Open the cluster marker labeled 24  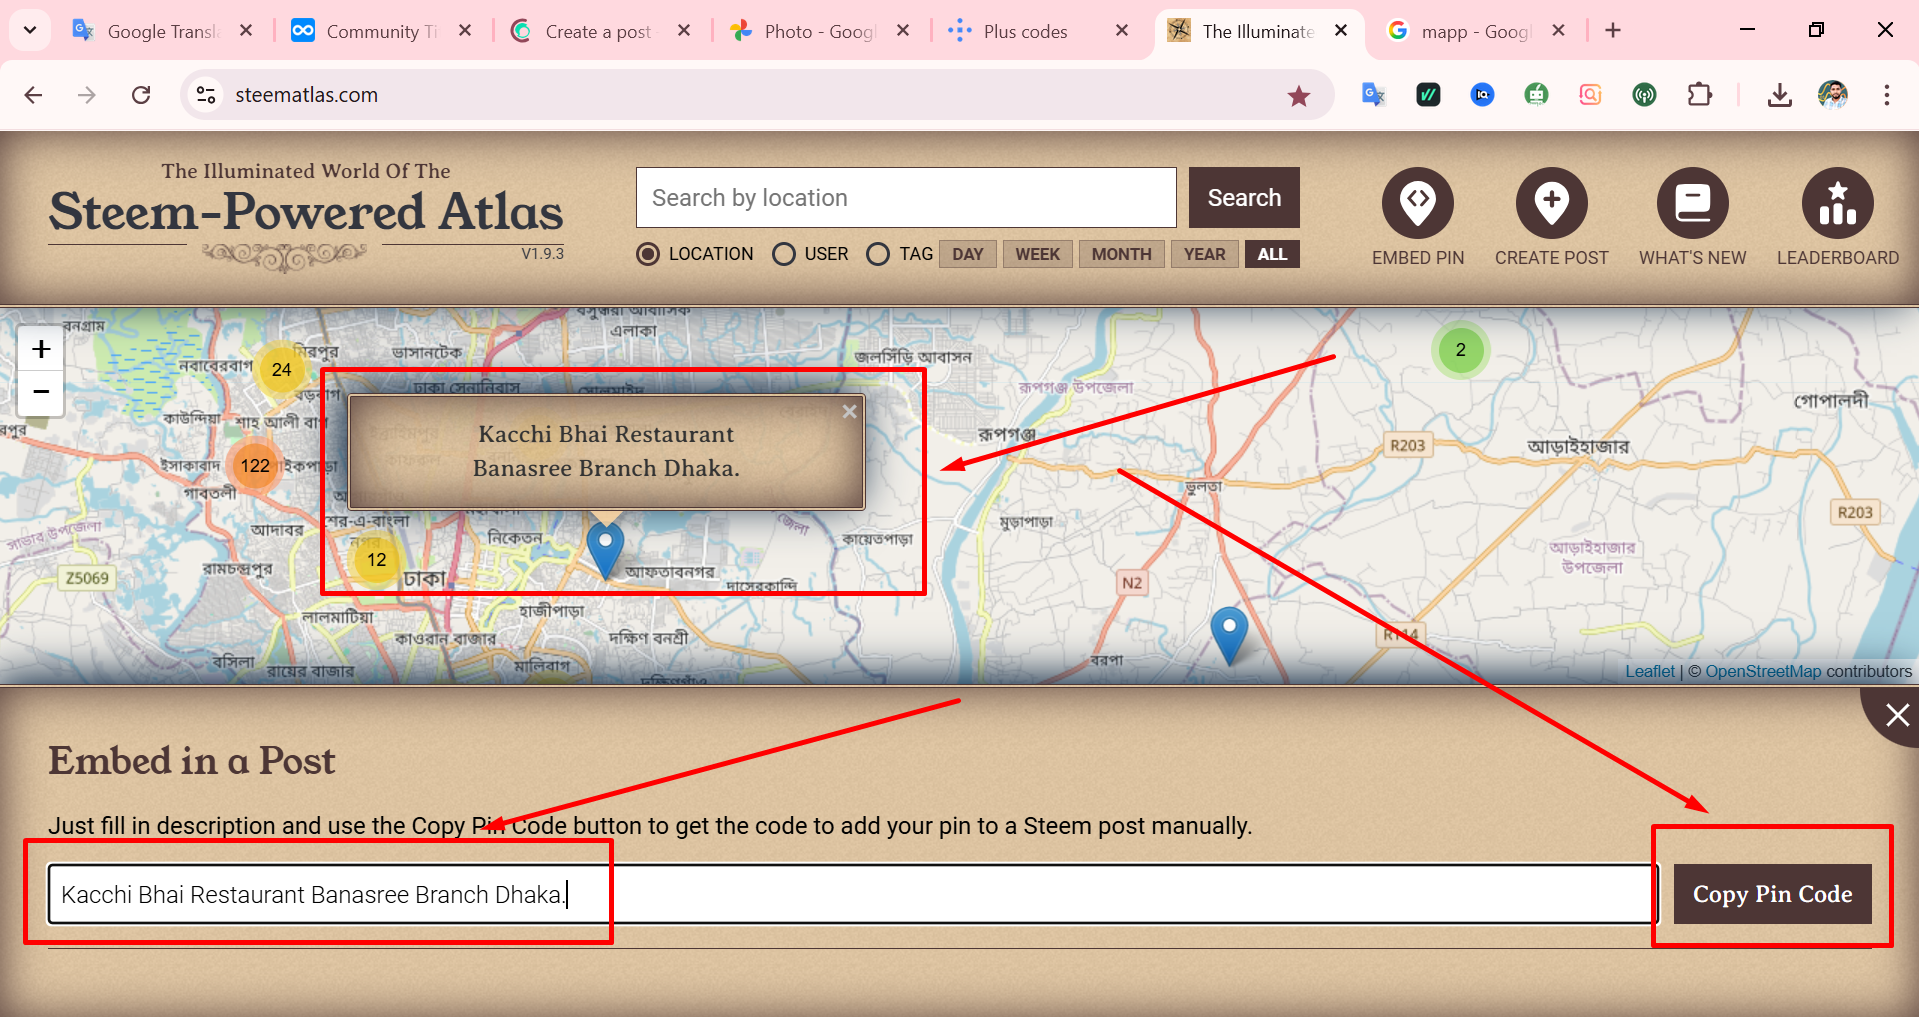[282, 370]
